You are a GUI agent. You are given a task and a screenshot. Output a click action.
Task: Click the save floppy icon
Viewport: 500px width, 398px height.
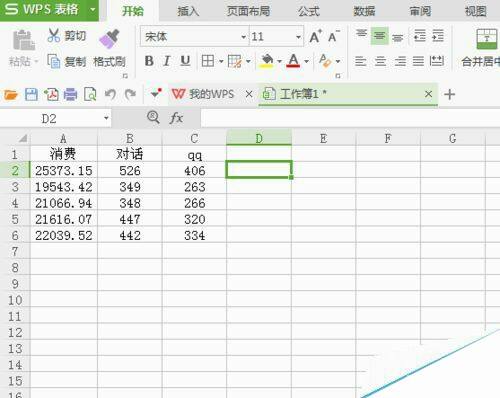[31, 95]
